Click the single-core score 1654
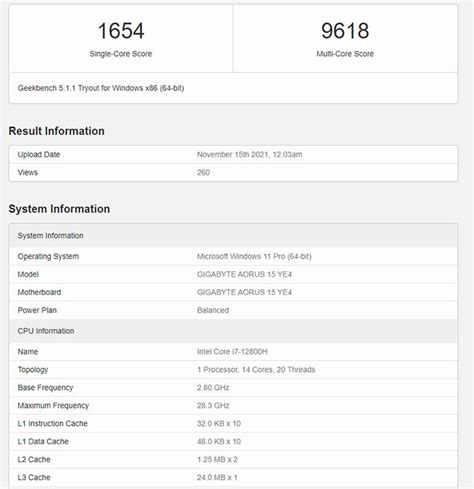 tap(121, 31)
